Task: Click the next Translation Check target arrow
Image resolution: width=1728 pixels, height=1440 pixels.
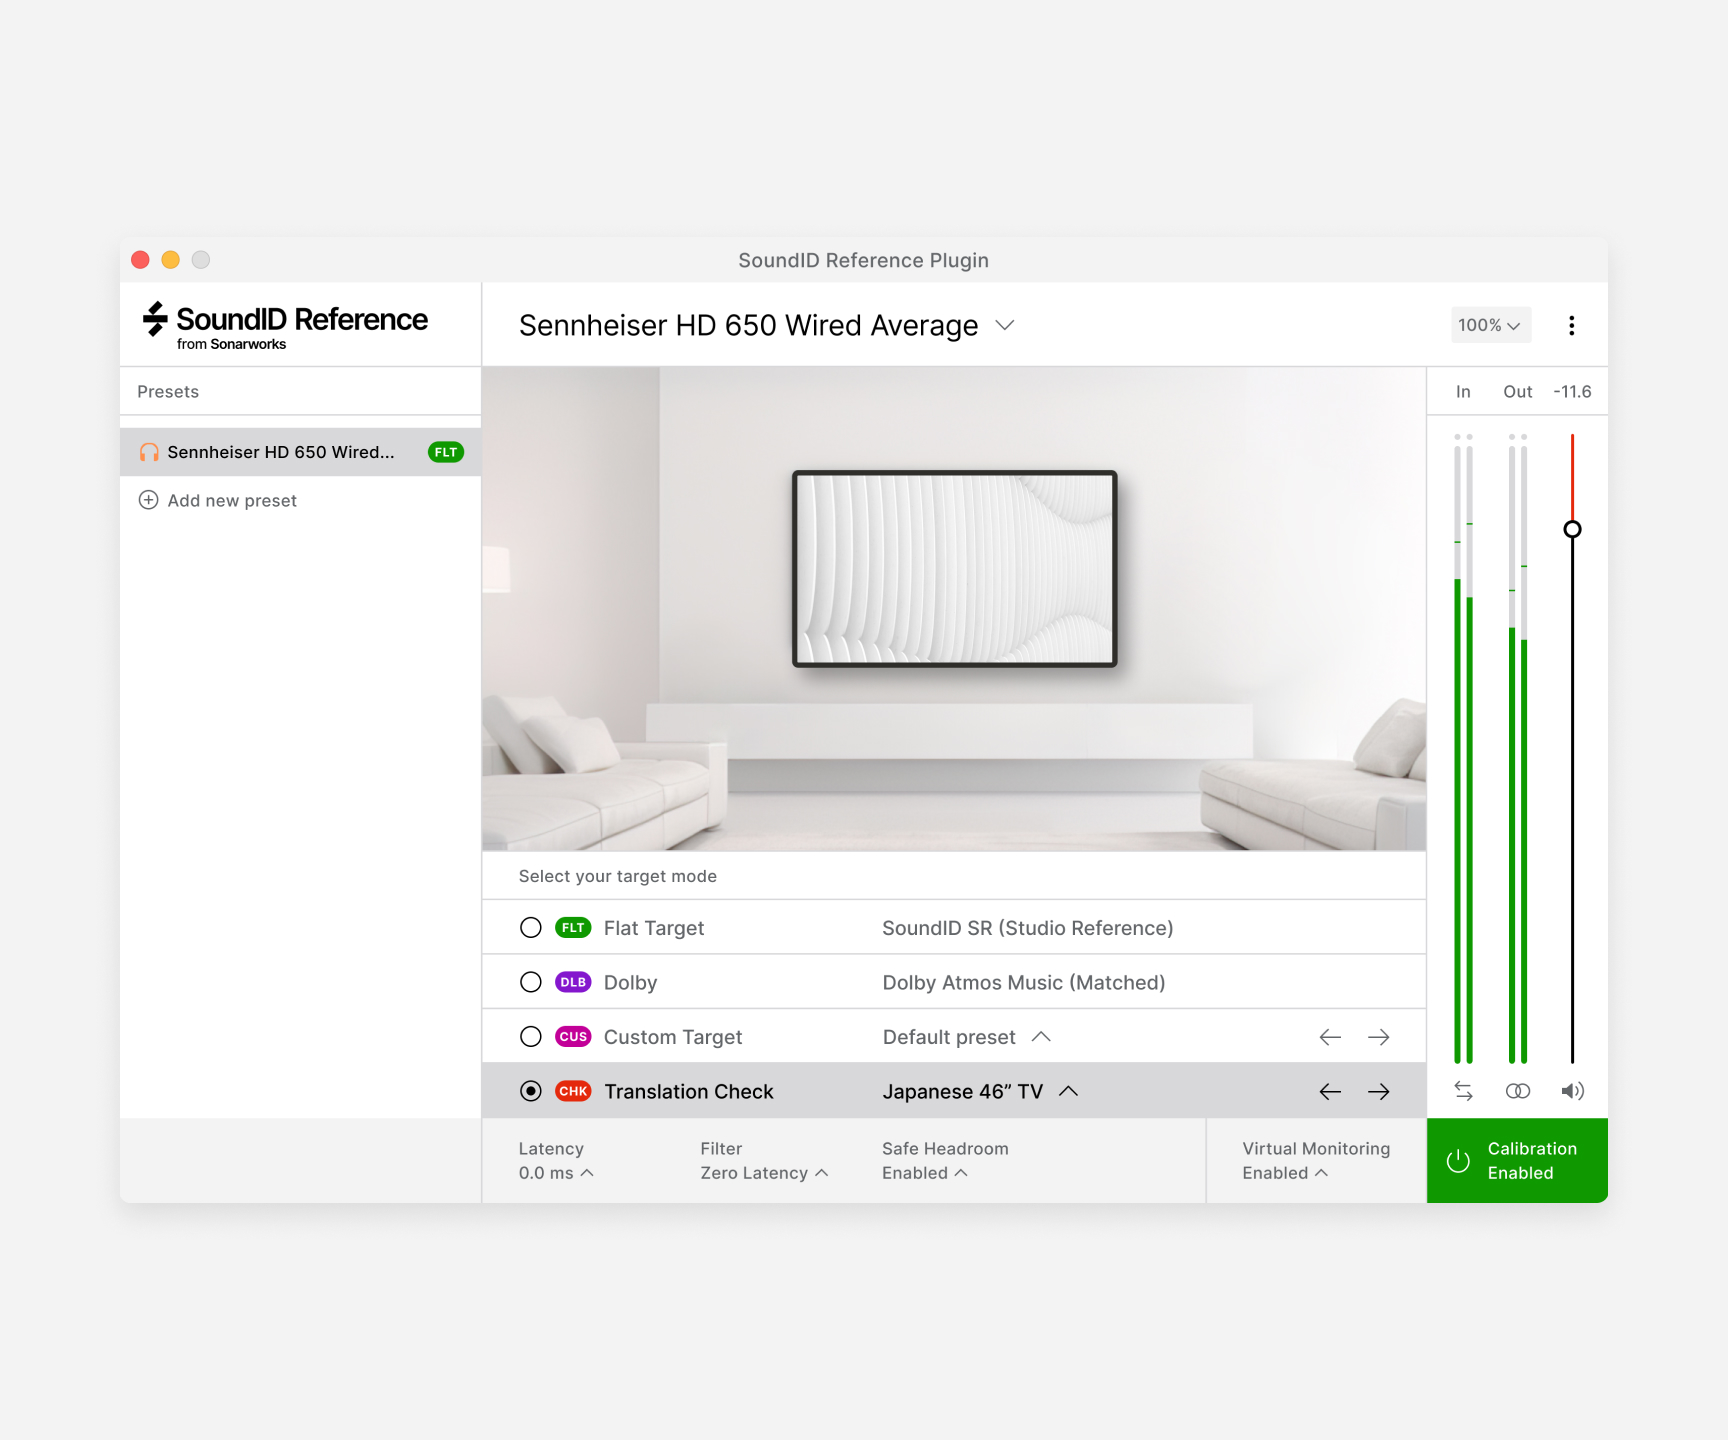Action: 1379,1091
